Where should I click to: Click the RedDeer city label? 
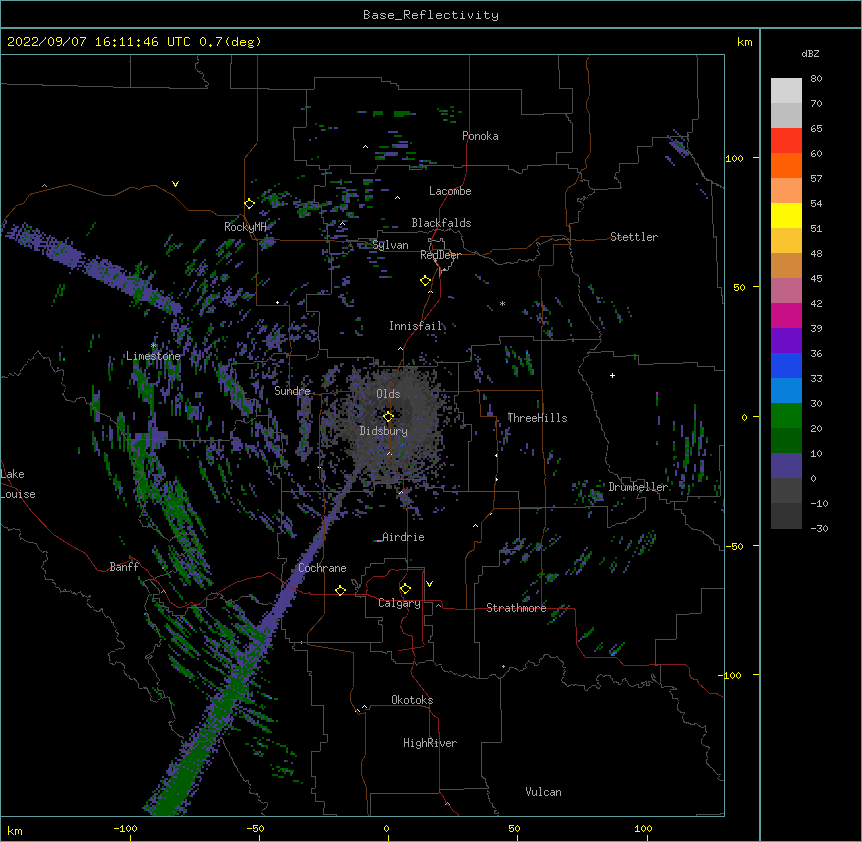pyautogui.click(x=440, y=255)
